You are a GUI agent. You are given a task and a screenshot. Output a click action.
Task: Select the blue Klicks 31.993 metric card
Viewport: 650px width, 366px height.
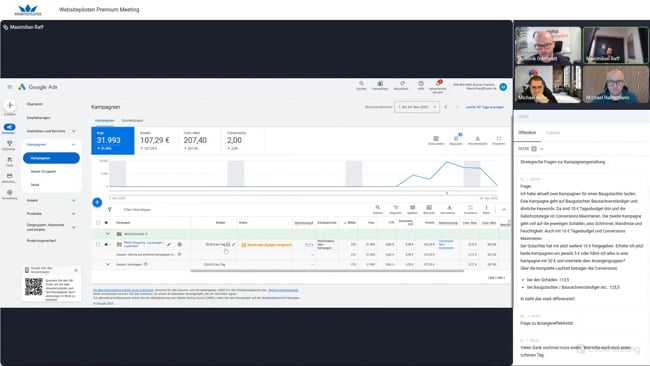[113, 141]
